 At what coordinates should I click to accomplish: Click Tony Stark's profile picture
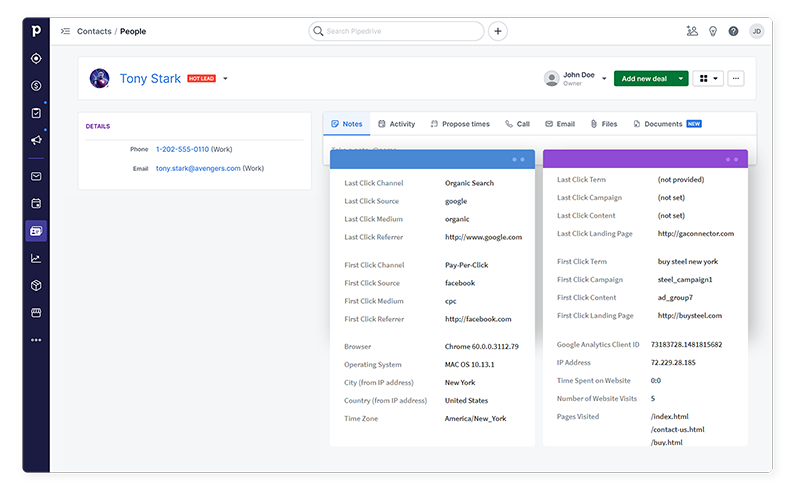(x=100, y=79)
